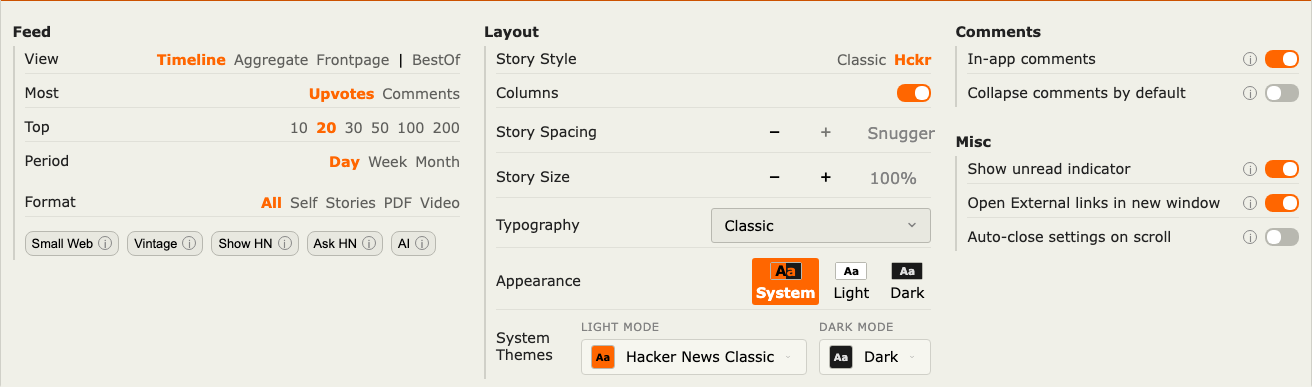Set period to Month
Viewport: 1312px width, 387px height.
click(x=438, y=162)
